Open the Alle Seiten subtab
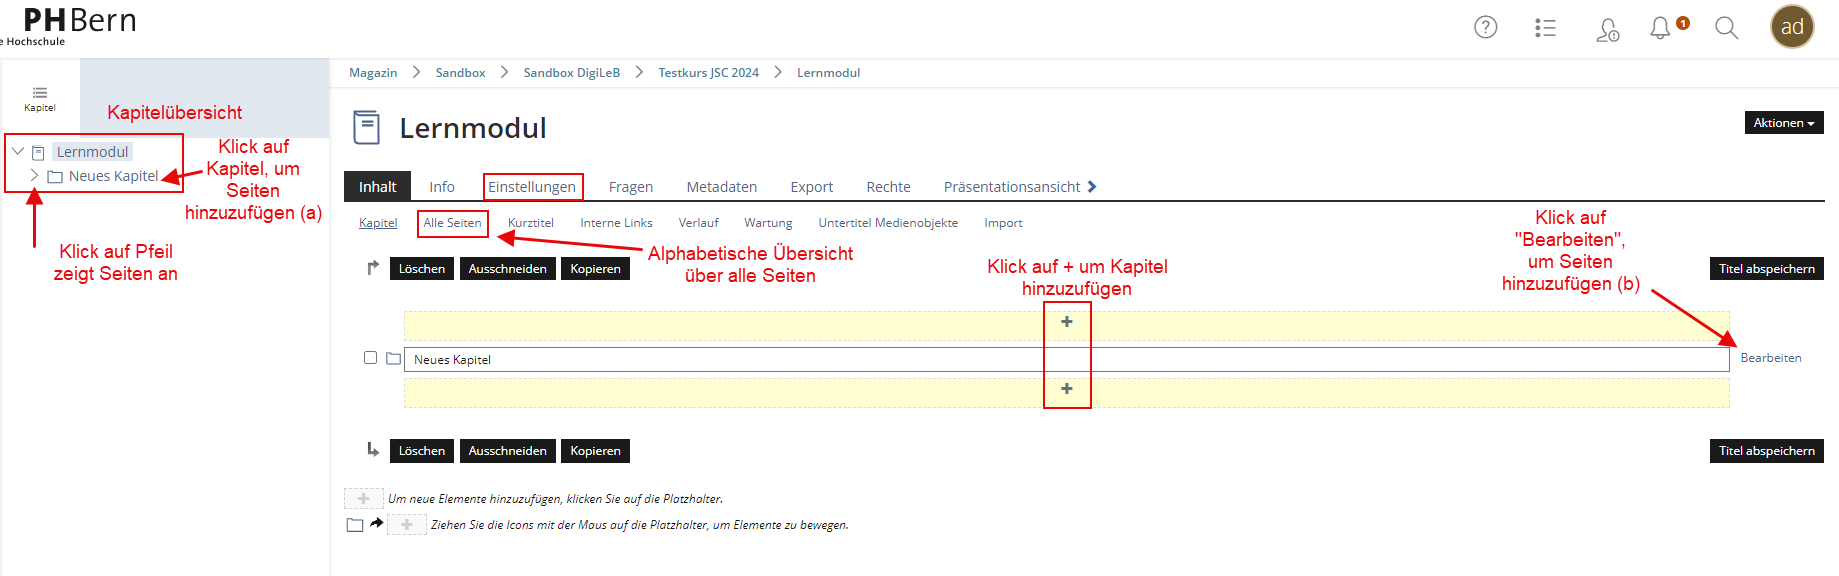This screenshot has height=576, width=1839. pos(452,223)
